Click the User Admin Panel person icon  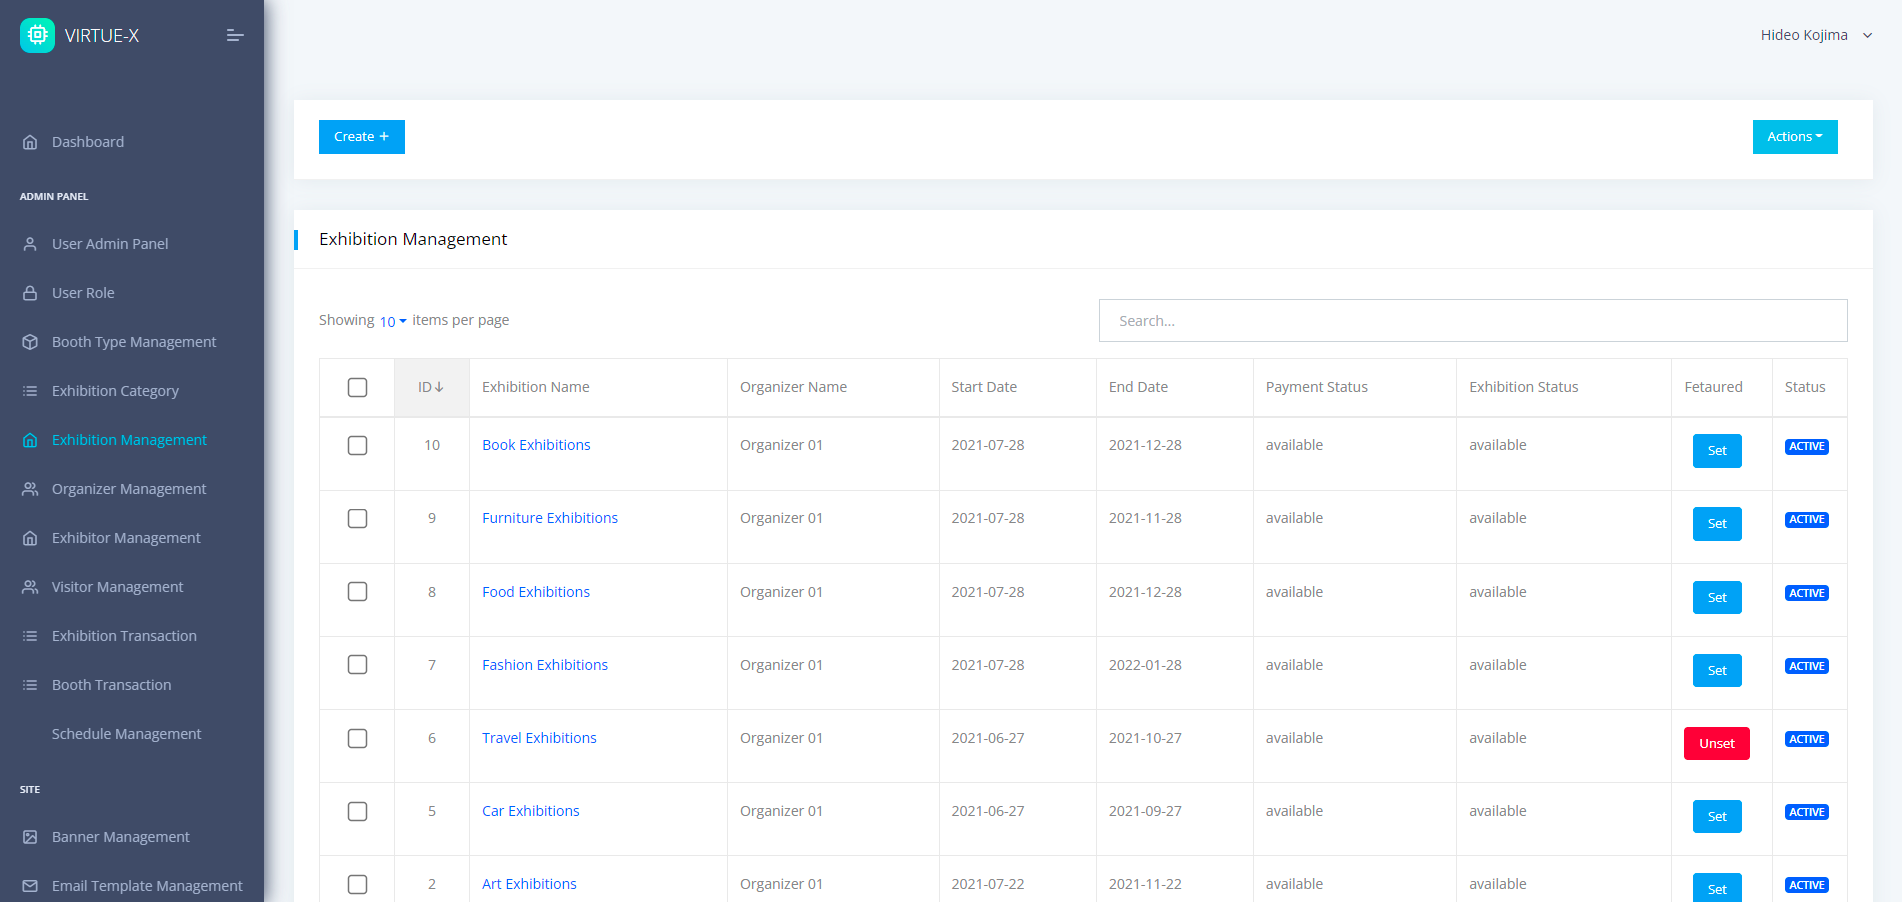(x=30, y=244)
